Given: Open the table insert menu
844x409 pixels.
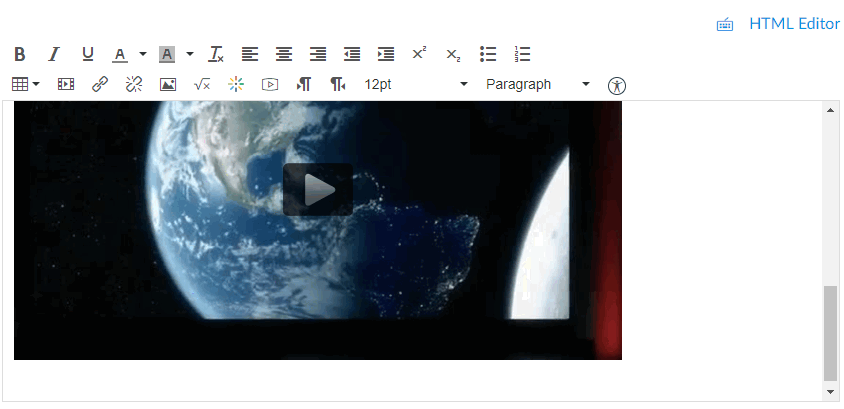Looking at the screenshot, I should point(25,84).
